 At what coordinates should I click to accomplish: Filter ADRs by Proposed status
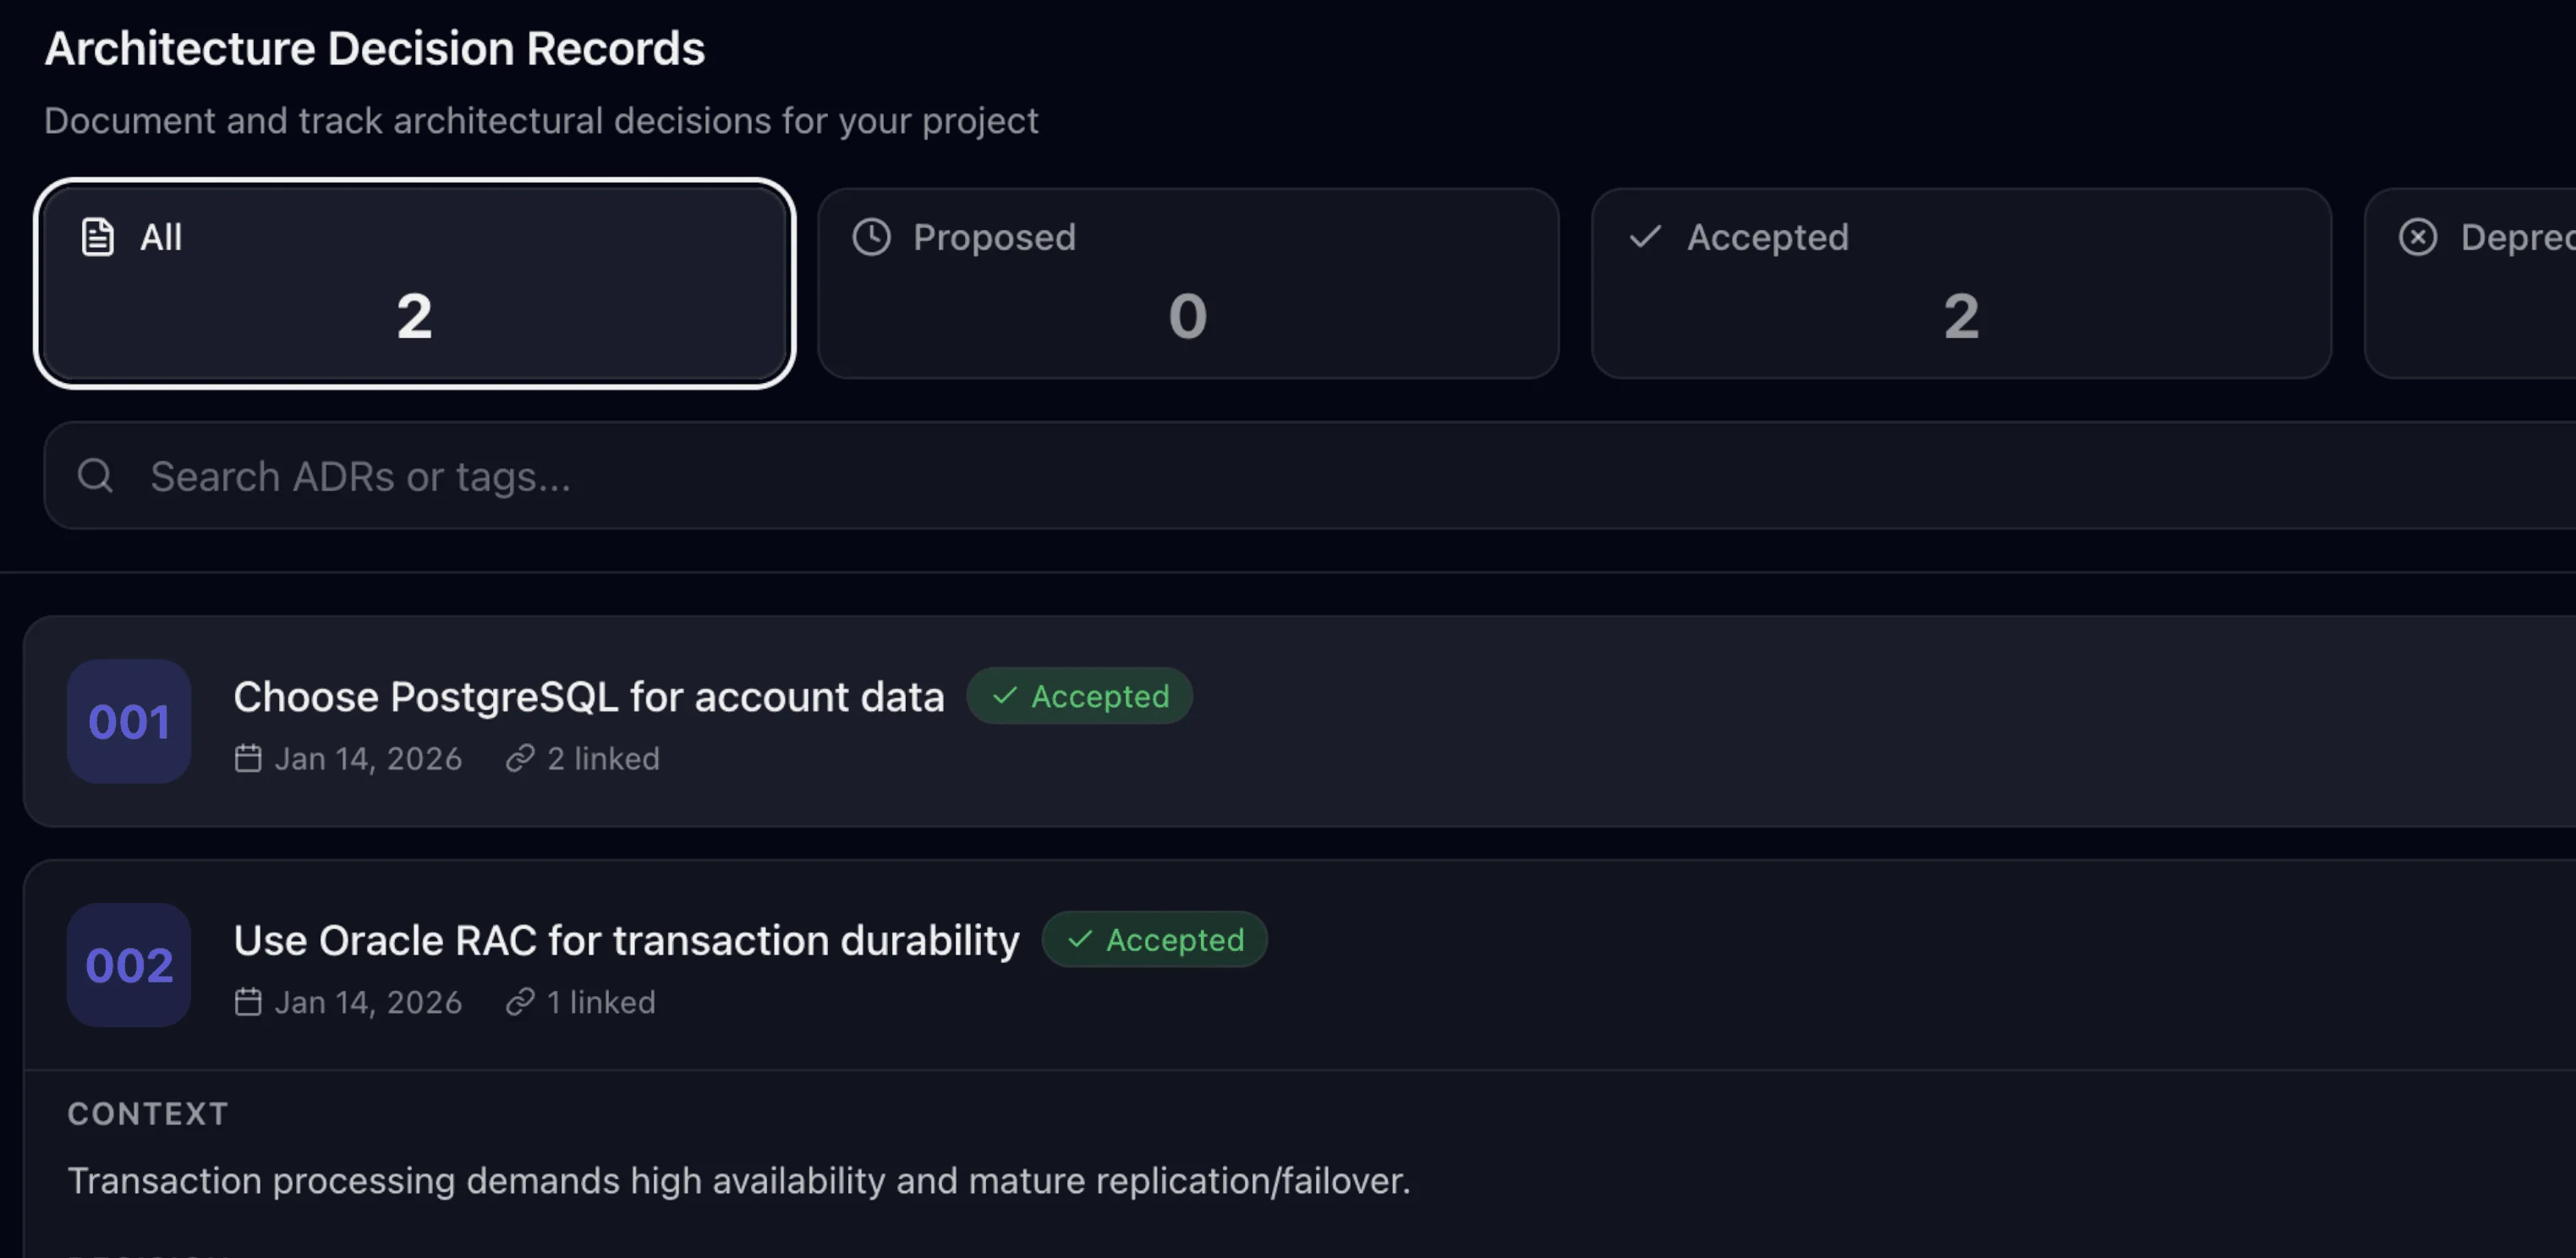(x=1188, y=283)
